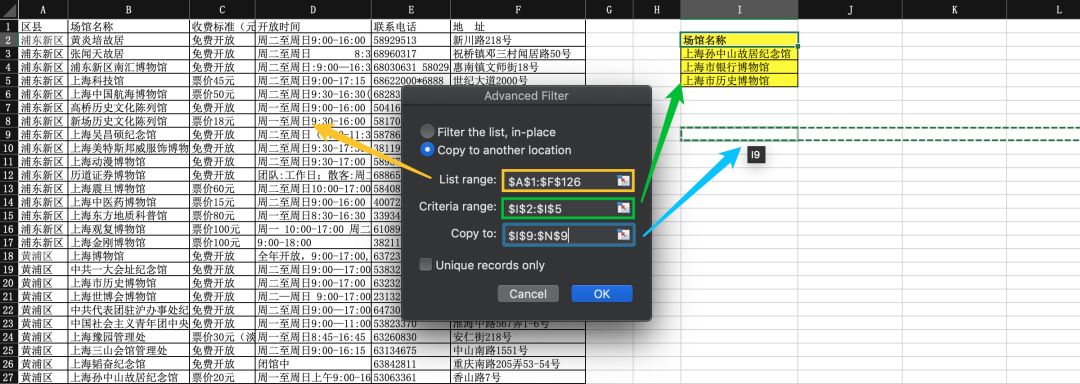Click the 闭馆中 cell

[x=313, y=363]
